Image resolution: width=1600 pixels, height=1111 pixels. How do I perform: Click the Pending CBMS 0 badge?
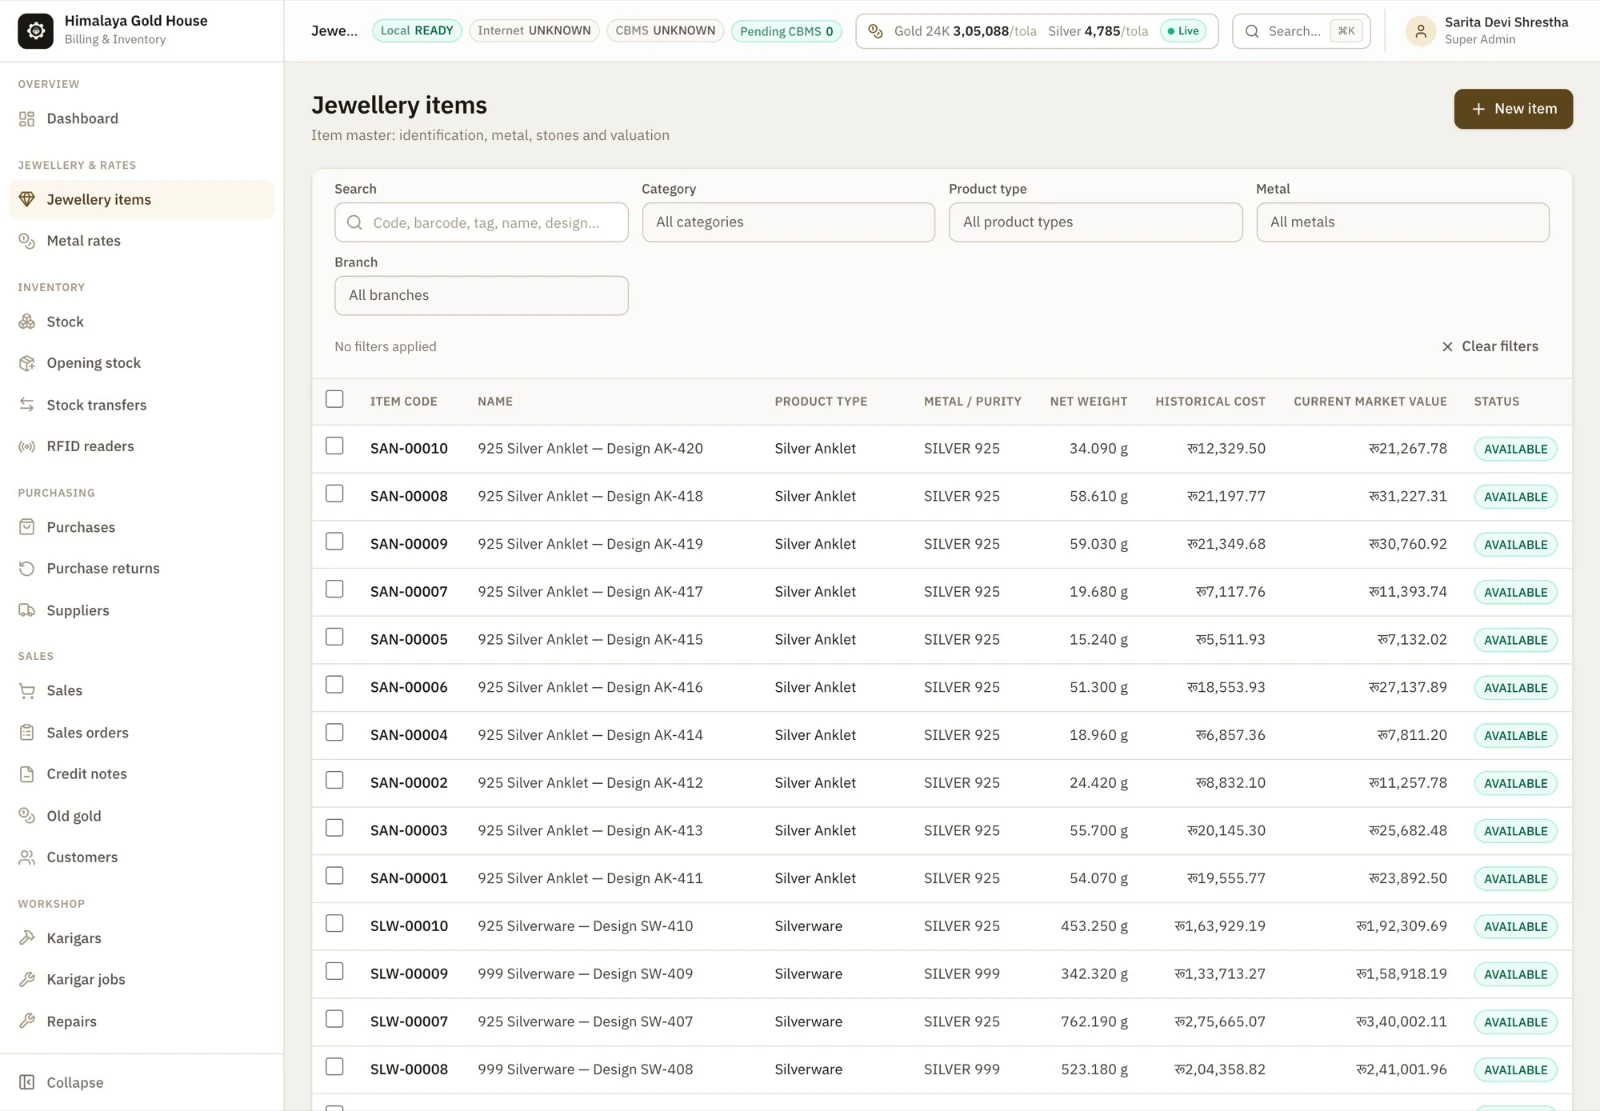tap(786, 31)
